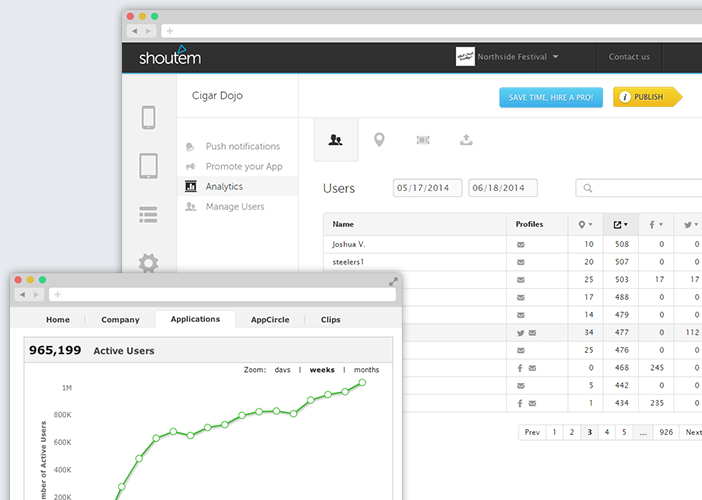Go to page 1
Image resolution: width=702 pixels, height=500 pixels.
pyautogui.click(x=554, y=432)
